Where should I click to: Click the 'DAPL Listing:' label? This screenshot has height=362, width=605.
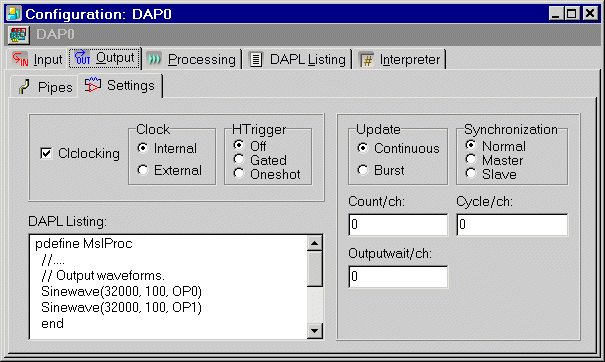tap(68, 222)
